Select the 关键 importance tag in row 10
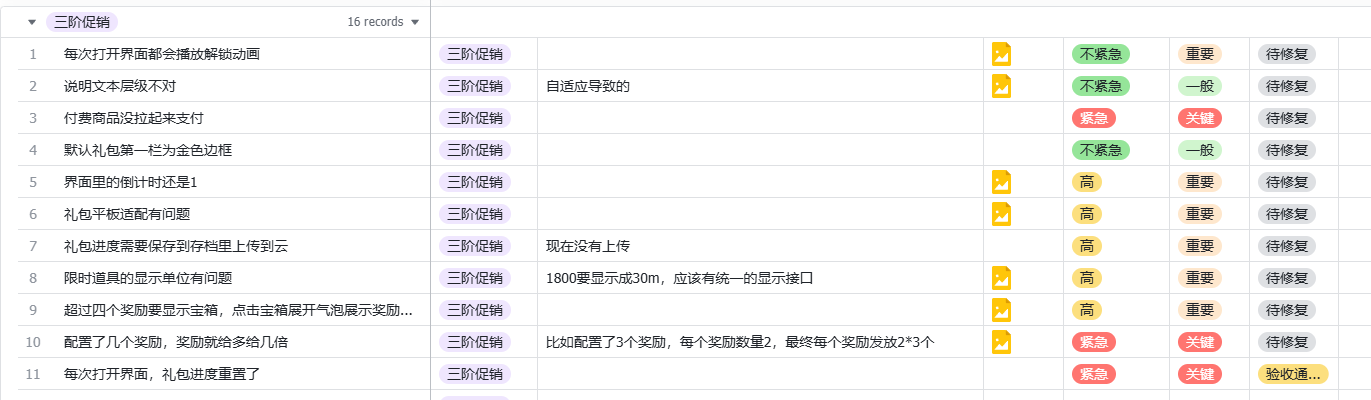This screenshot has height=400, width=1371. pyautogui.click(x=1200, y=342)
